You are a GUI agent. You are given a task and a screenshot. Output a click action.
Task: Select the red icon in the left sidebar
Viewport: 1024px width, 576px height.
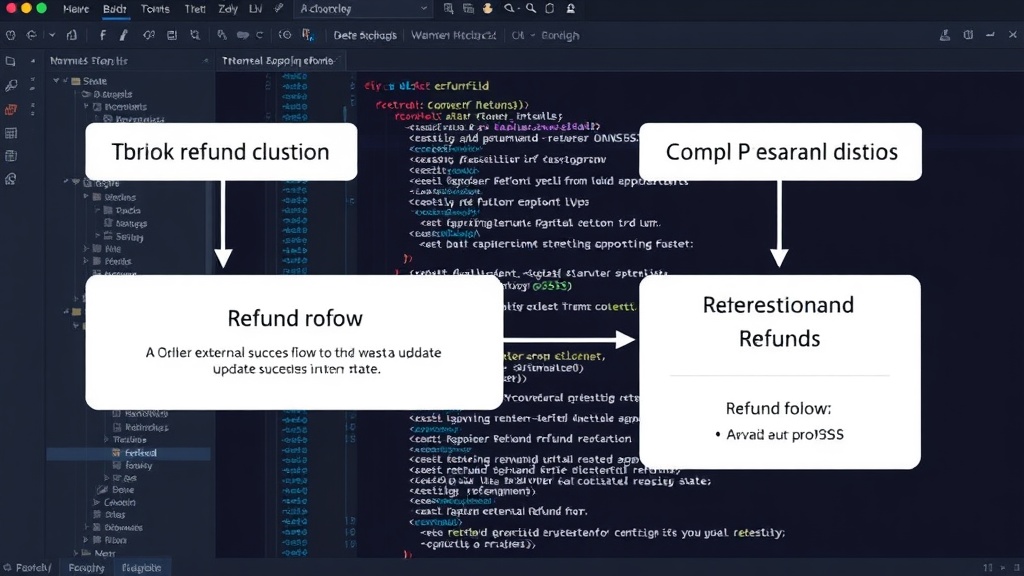coord(10,109)
